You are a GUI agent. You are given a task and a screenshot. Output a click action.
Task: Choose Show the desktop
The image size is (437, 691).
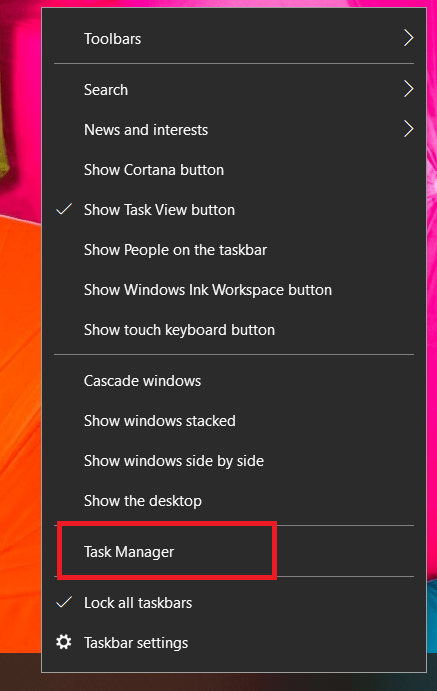(x=234, y=501)
